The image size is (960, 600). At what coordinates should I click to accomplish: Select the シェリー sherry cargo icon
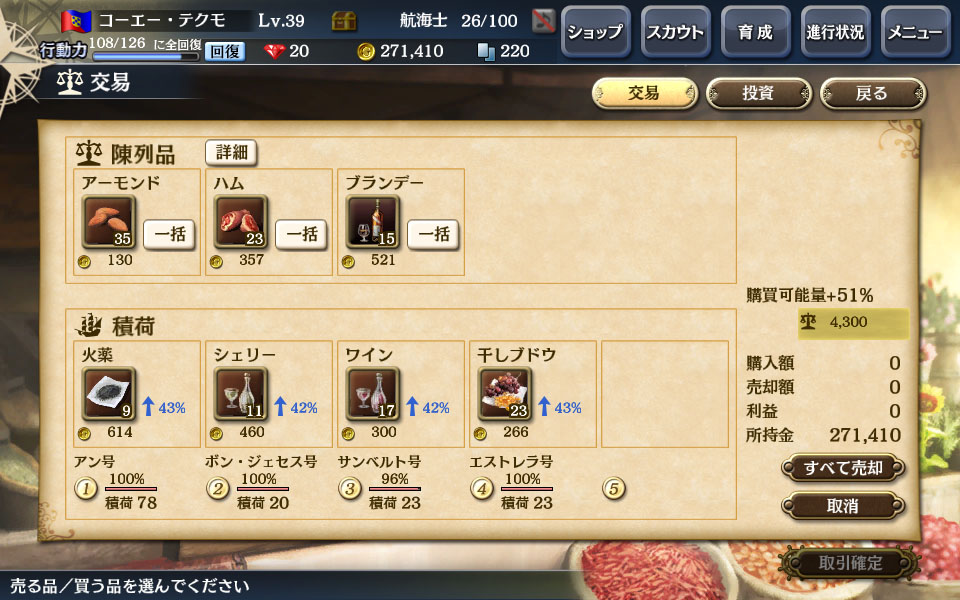[241, 394]
